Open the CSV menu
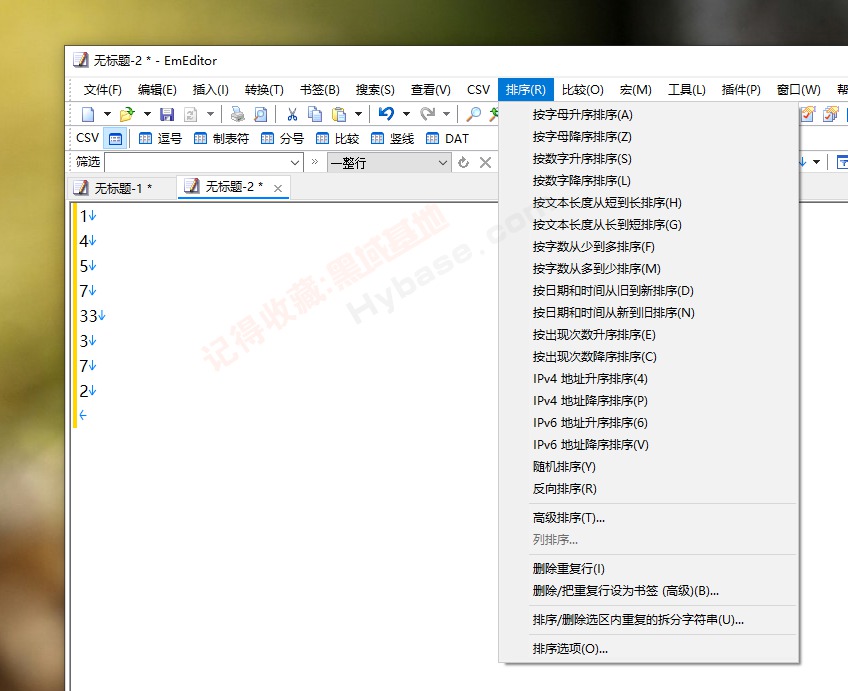 (478, 90)
